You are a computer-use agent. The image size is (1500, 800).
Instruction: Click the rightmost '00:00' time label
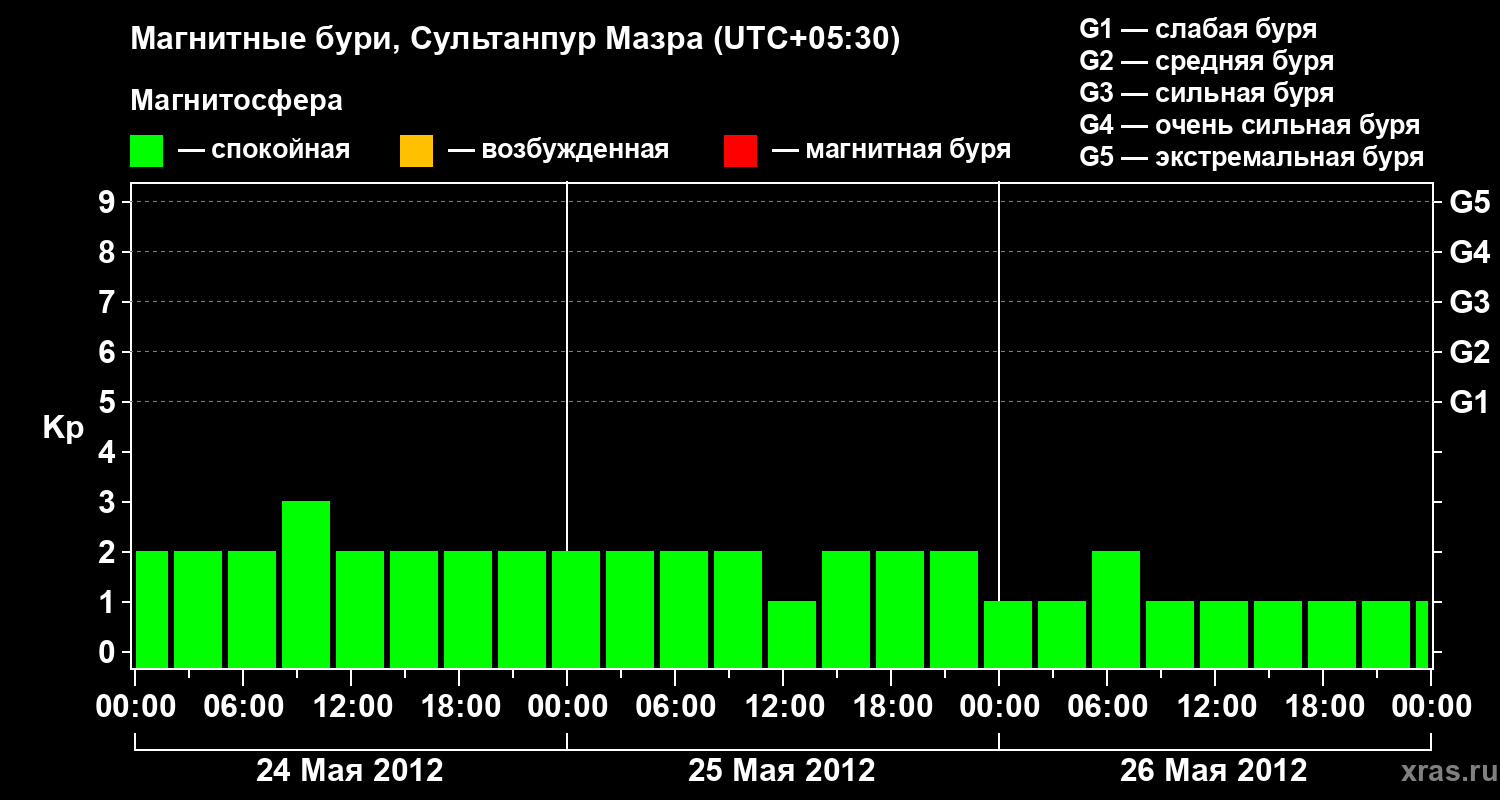(x=1431, y=706)
